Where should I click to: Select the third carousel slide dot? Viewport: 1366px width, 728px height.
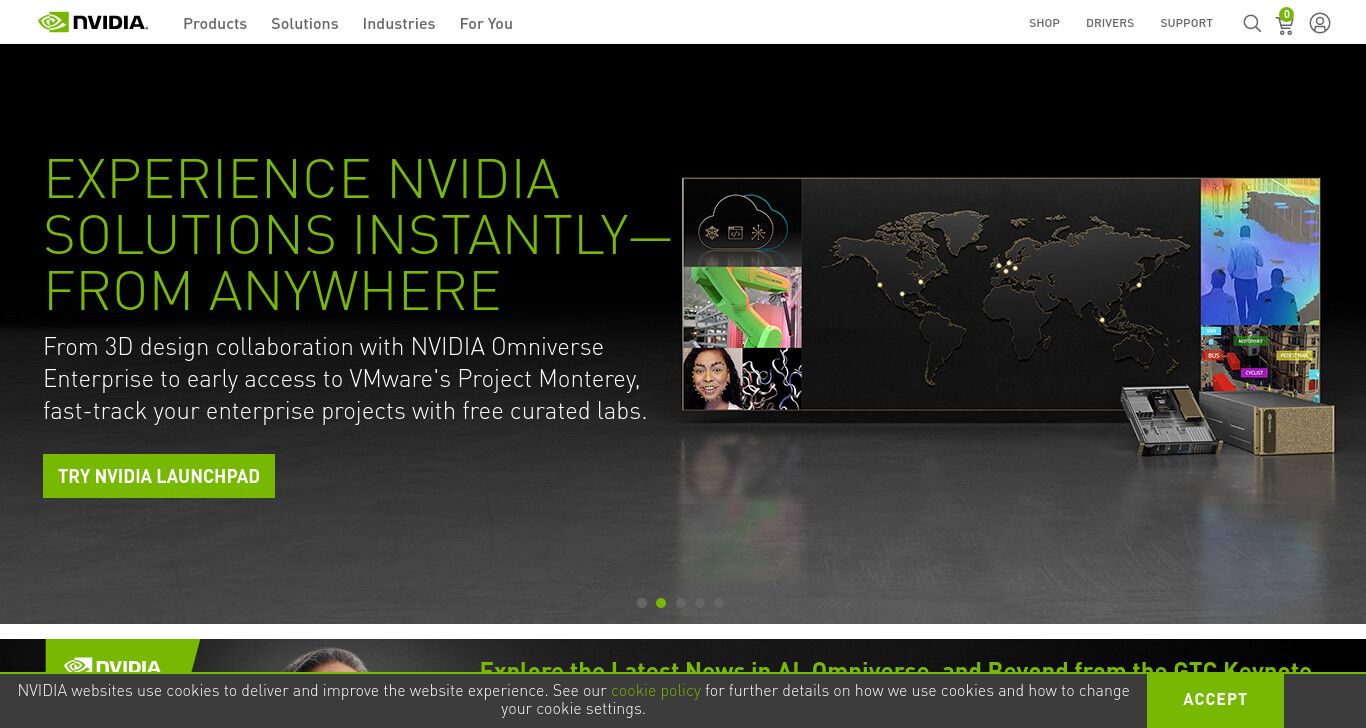click(x=681, y=603)
